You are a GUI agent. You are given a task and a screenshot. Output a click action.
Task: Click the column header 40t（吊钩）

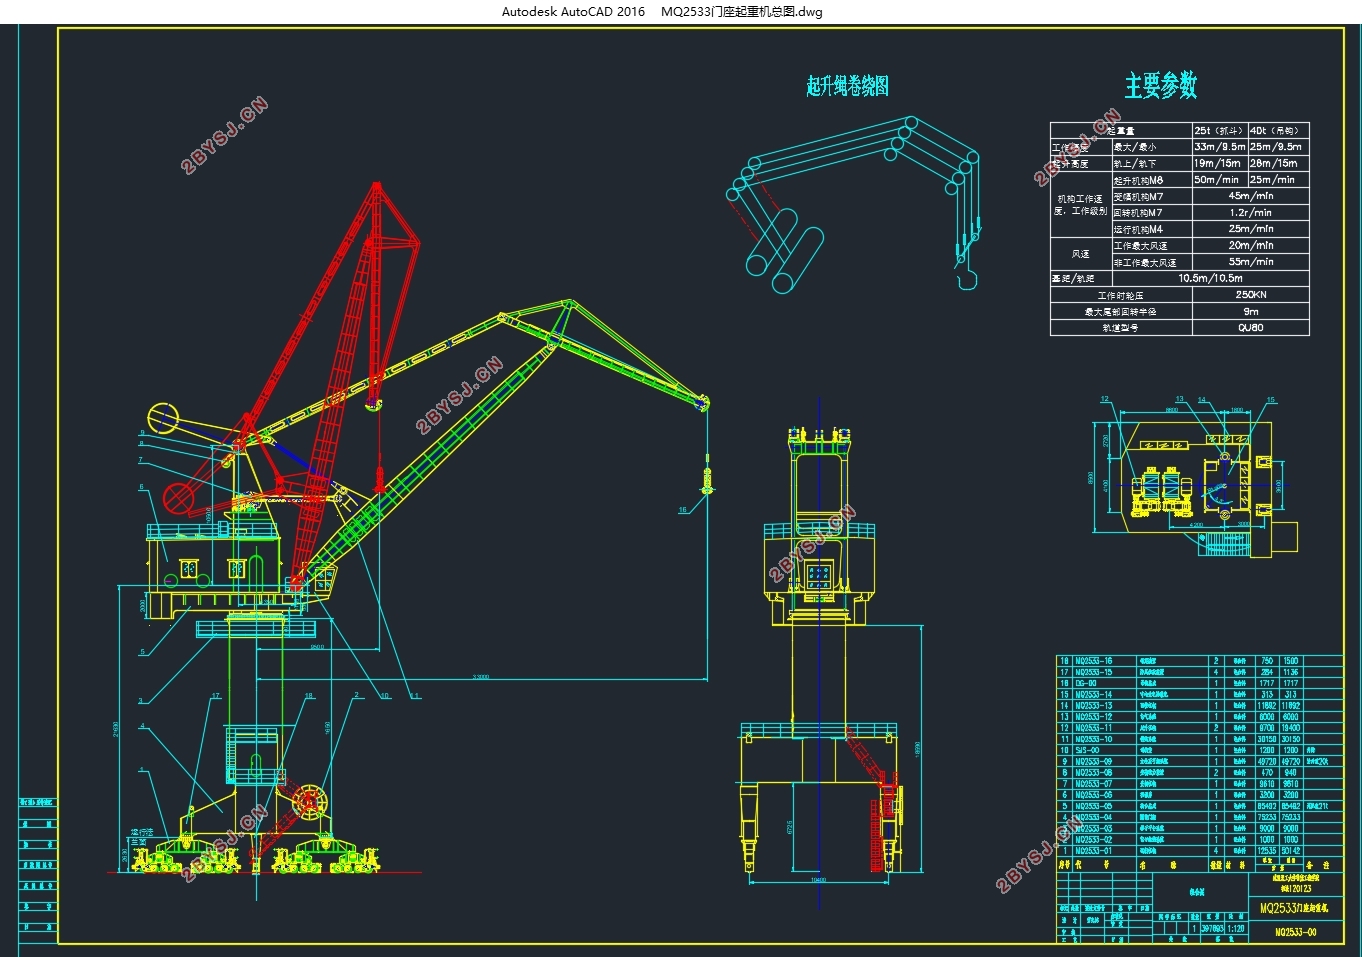1277,130
